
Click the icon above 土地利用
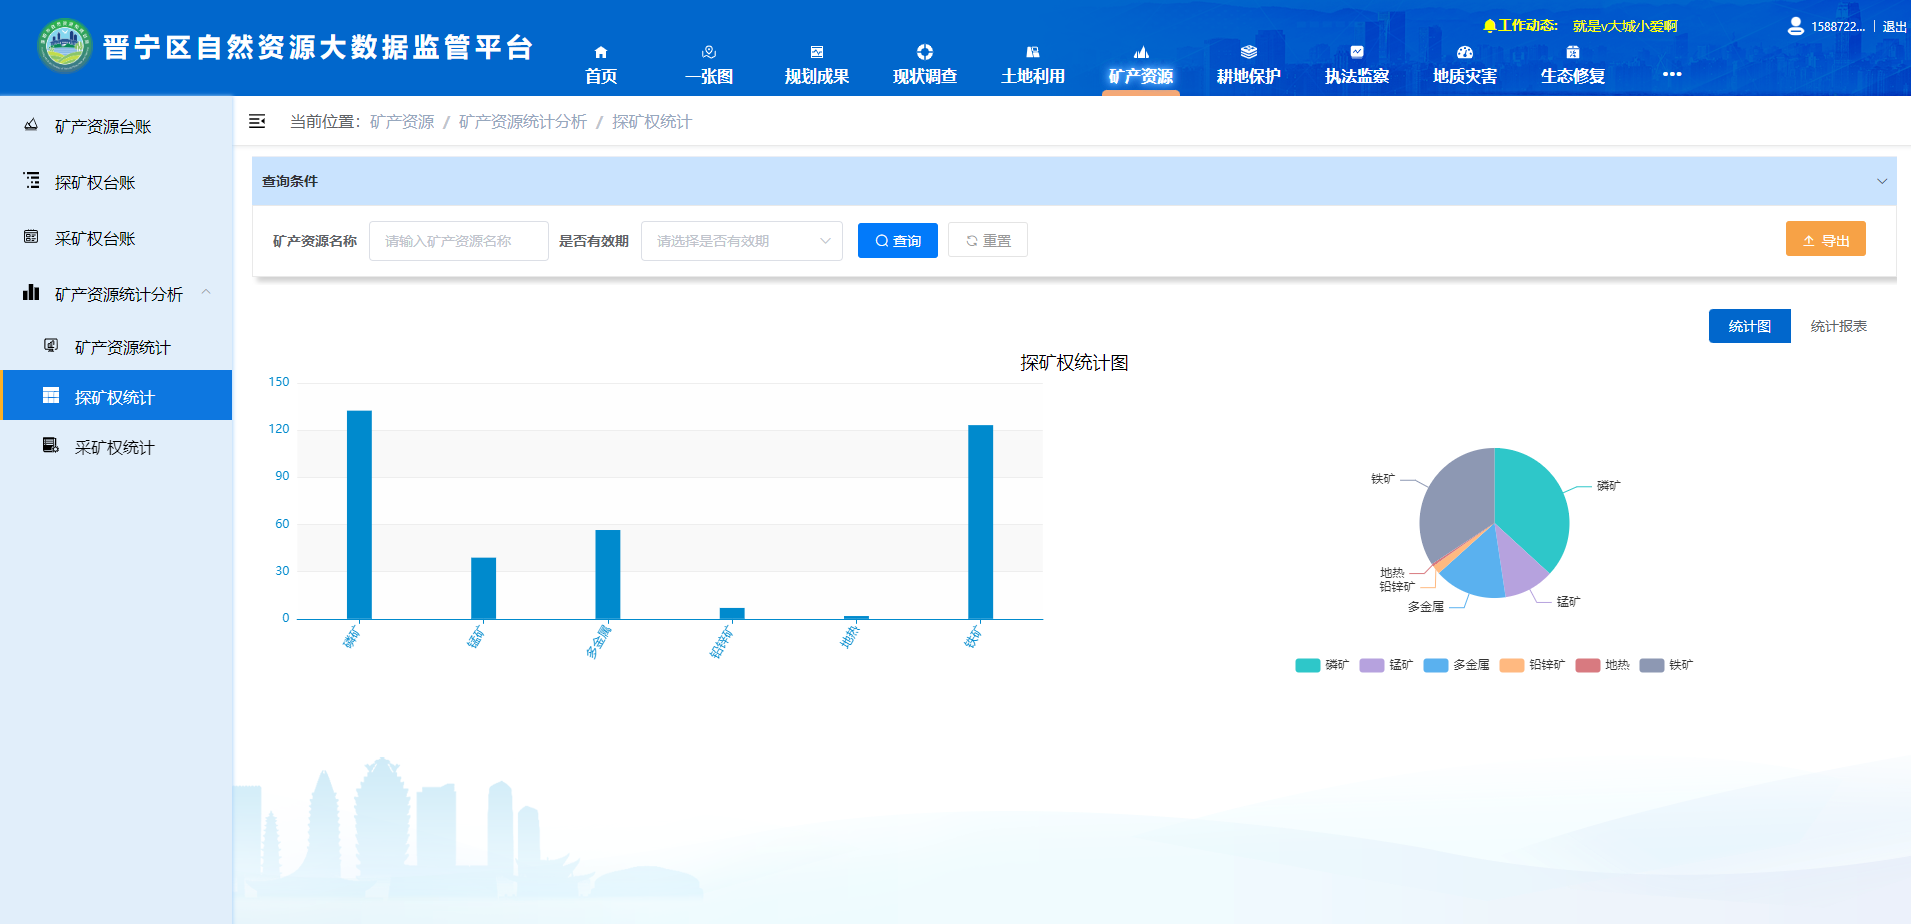coord(1033,52)
